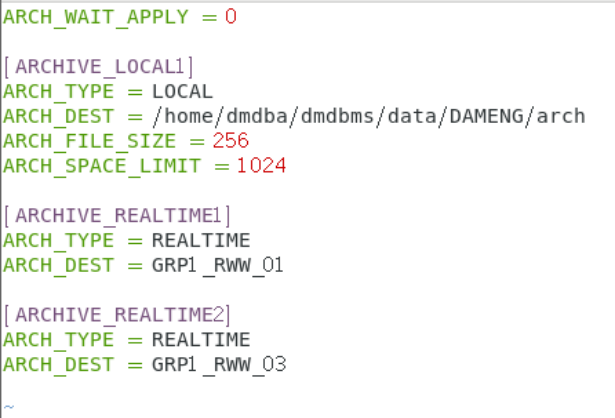The image size is (615, 418).
Task: Click the ARCH_WAIT_APPLY value 0
Action: click(x=231, y=16)
